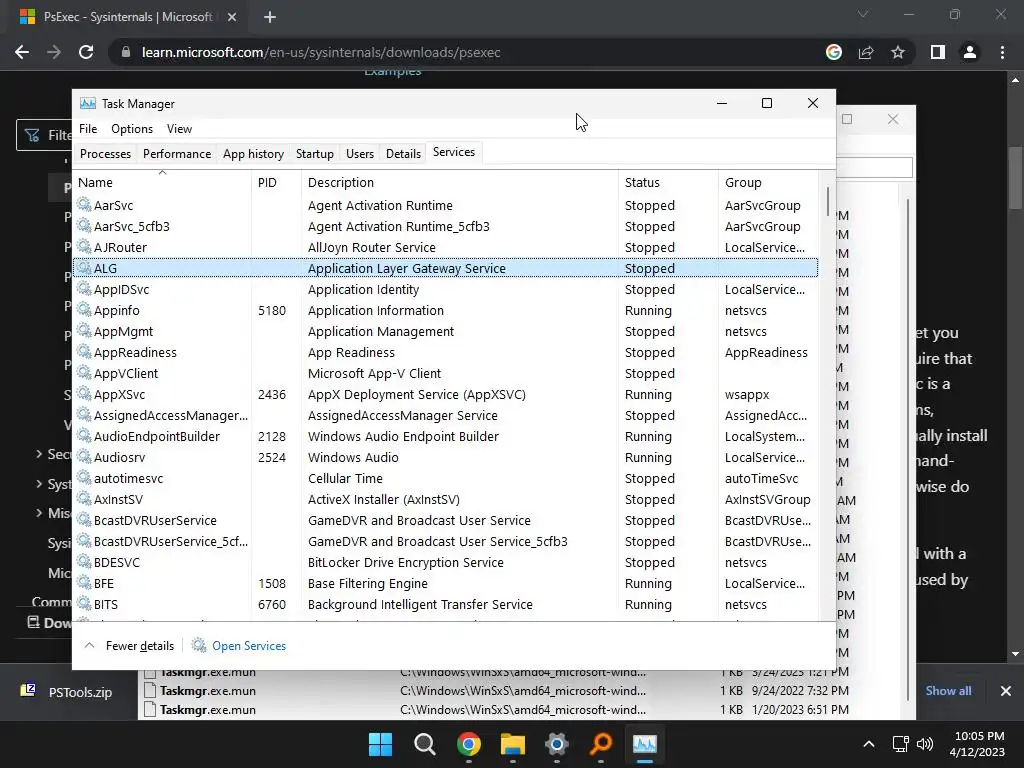This screenshot has width=1024, height=768.
Task: Select the AxInstSV service row
Action: point(445,499)
